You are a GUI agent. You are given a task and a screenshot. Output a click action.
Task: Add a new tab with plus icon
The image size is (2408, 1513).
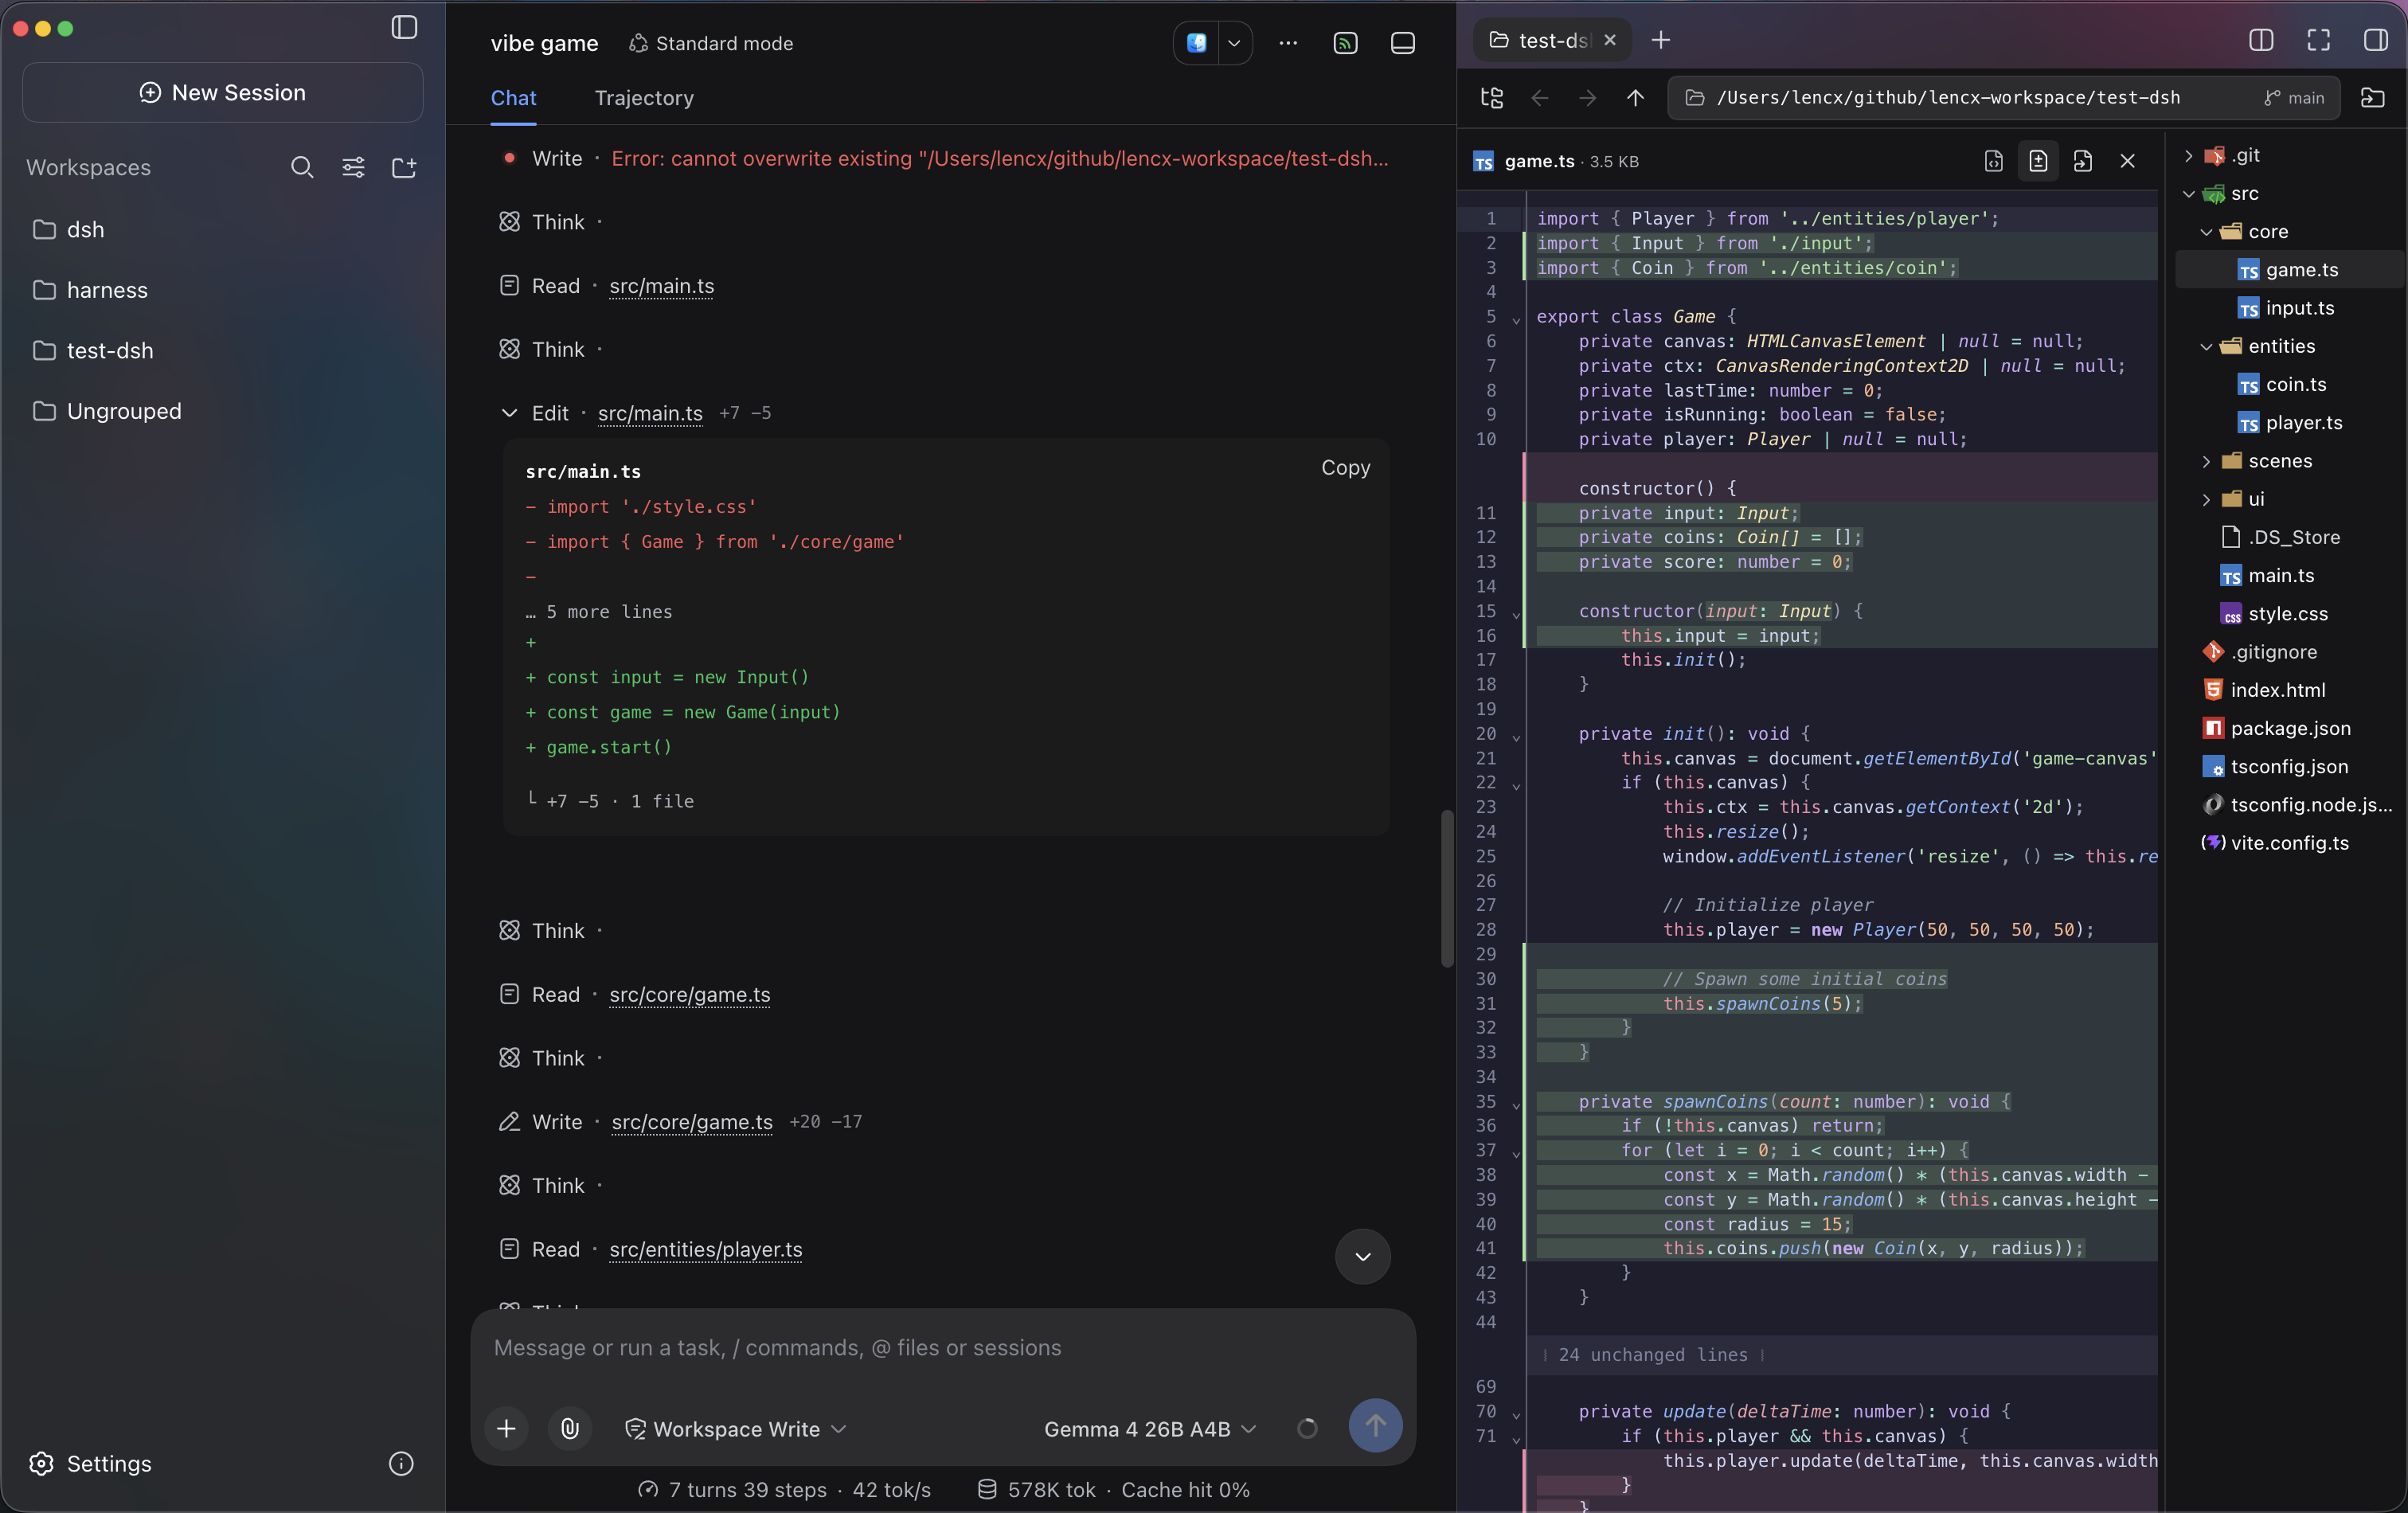point(1661,40)
